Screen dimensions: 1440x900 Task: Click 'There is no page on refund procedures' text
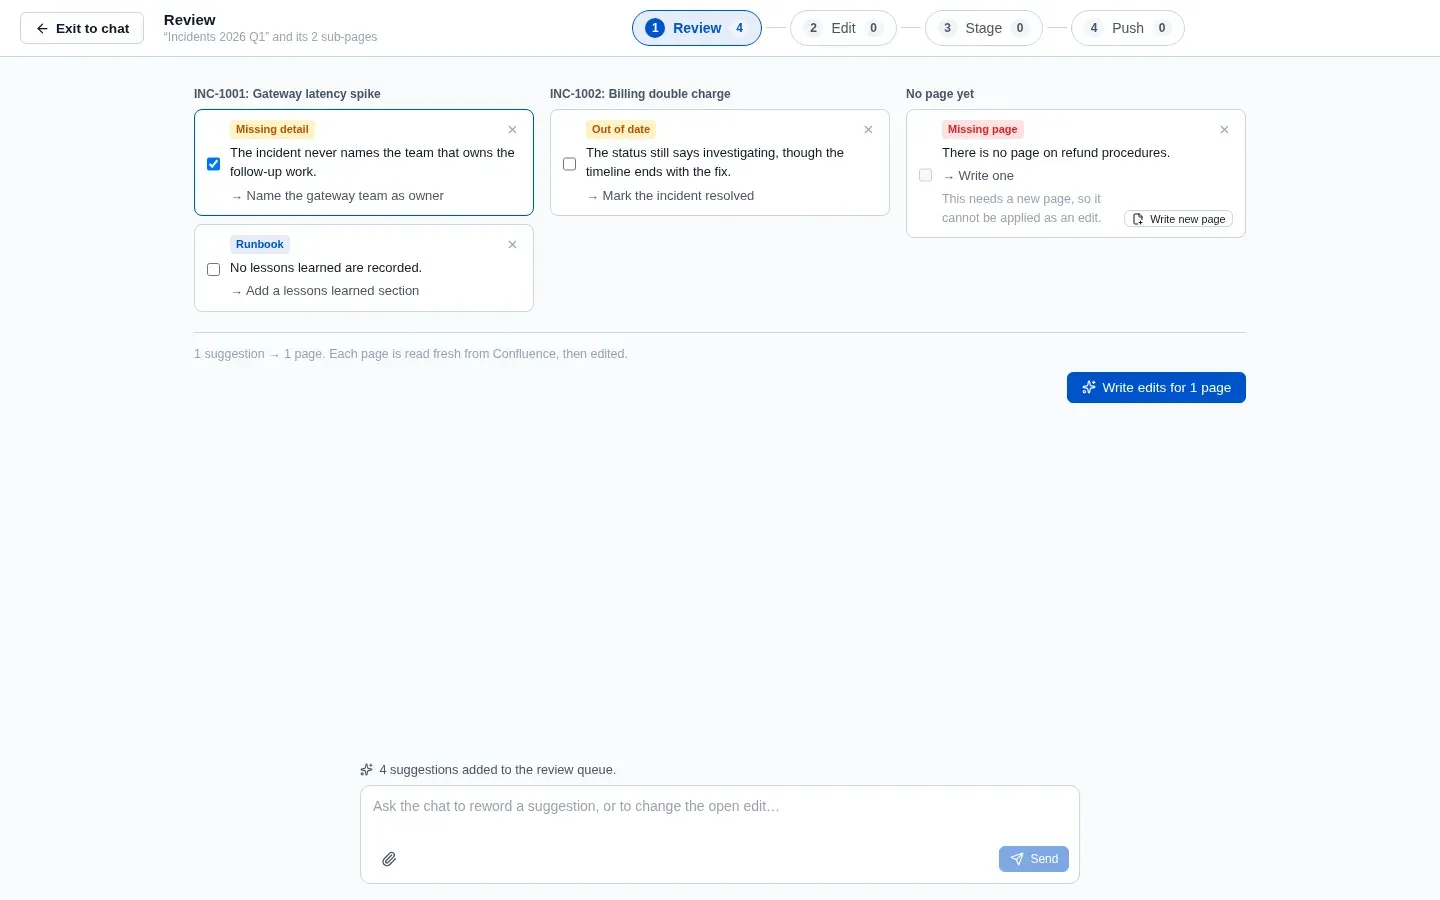pyautogui.click(x=1056, y=153)
